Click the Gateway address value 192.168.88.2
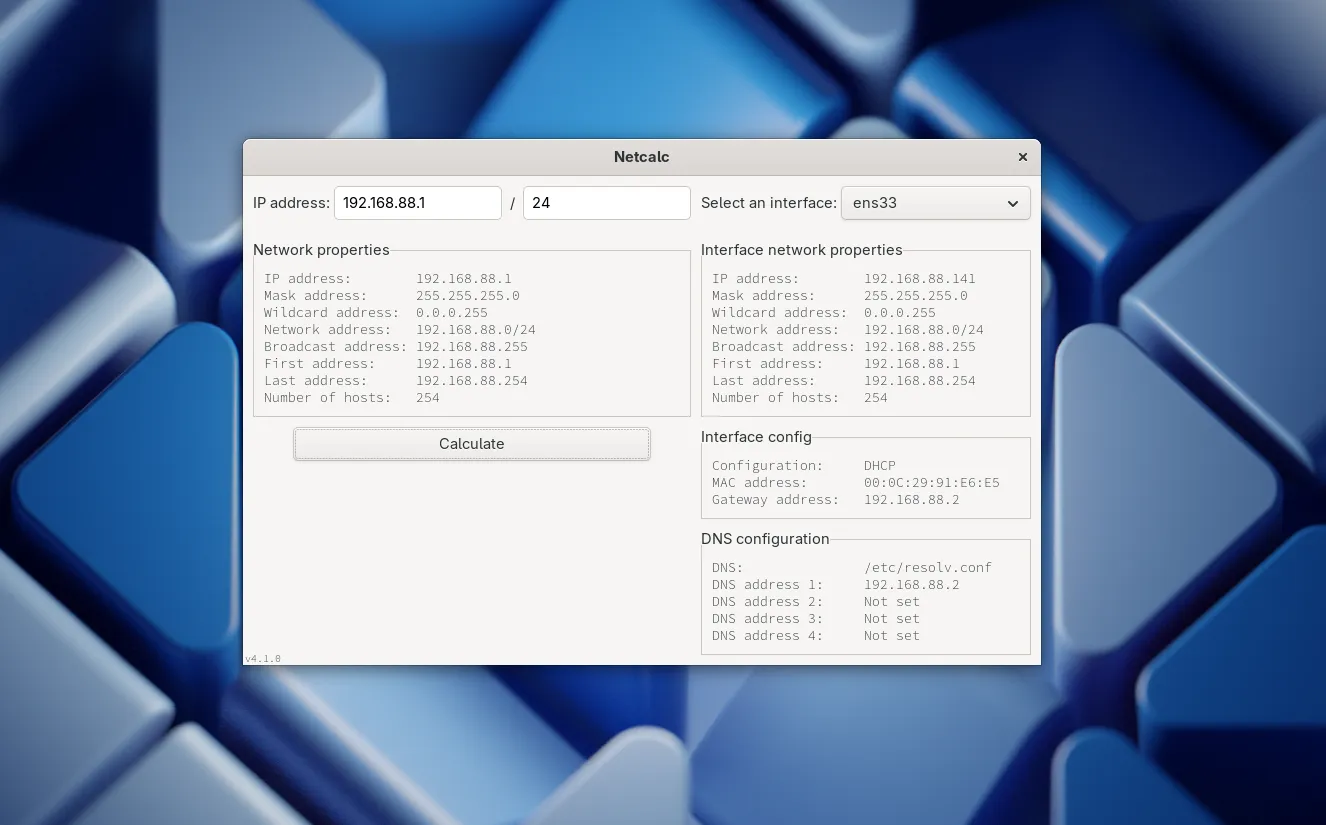This screenshot has width=1326, height=825. tap(911, 499)
